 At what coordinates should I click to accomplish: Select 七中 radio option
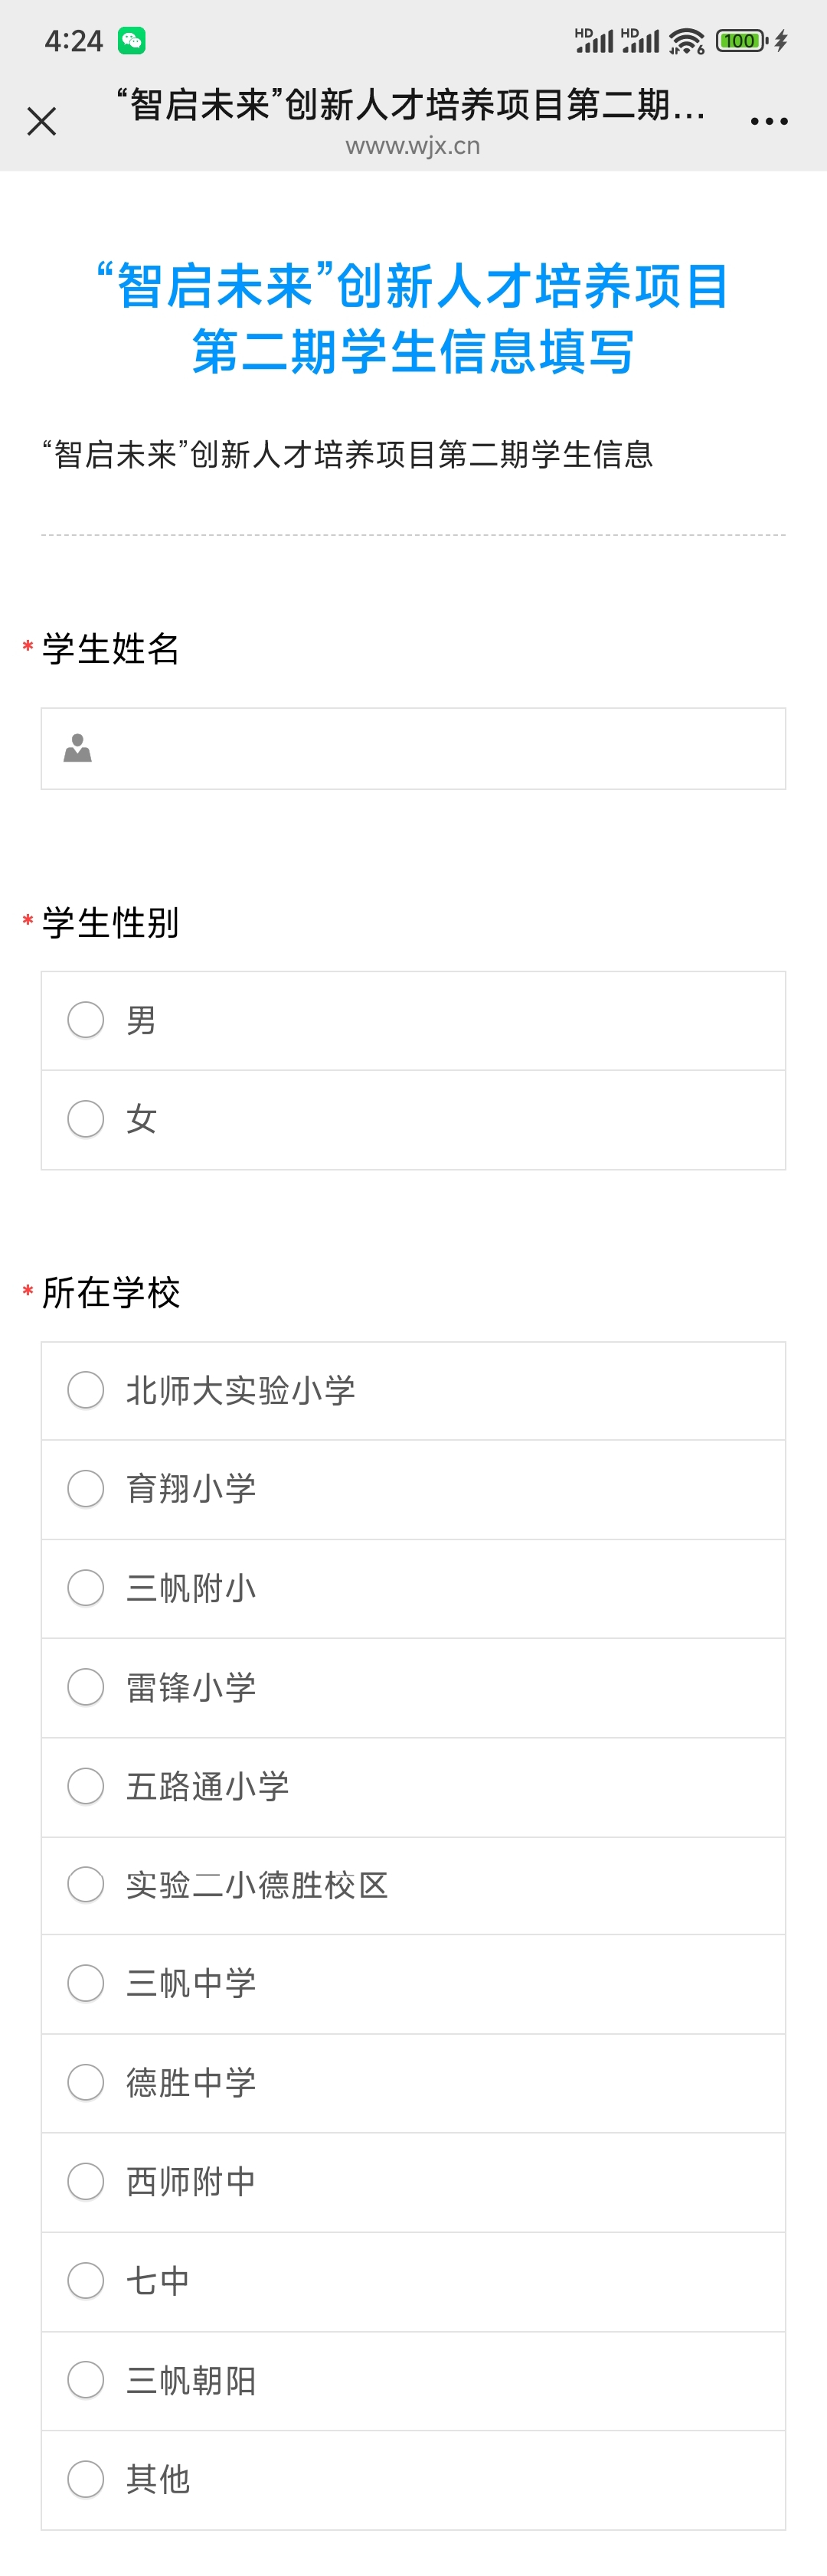[x=86, y=2281]
